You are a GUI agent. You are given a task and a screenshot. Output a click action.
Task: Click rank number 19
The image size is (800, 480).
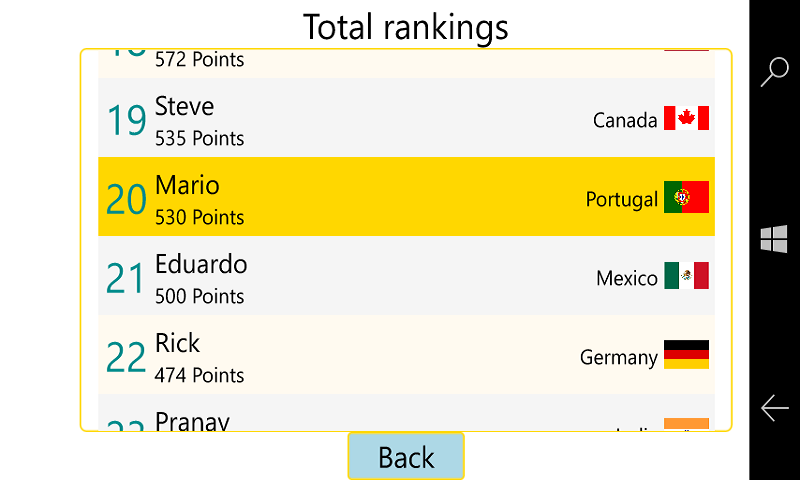pos(126,120)
